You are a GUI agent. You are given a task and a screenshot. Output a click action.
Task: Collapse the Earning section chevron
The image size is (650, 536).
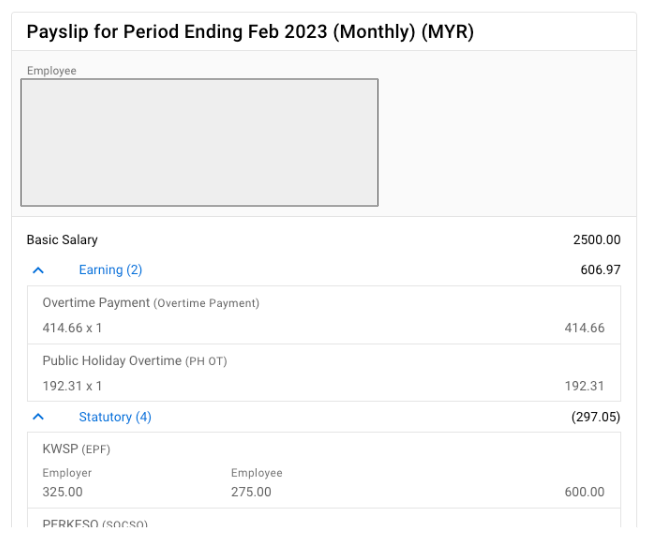(x=38, y=270)
